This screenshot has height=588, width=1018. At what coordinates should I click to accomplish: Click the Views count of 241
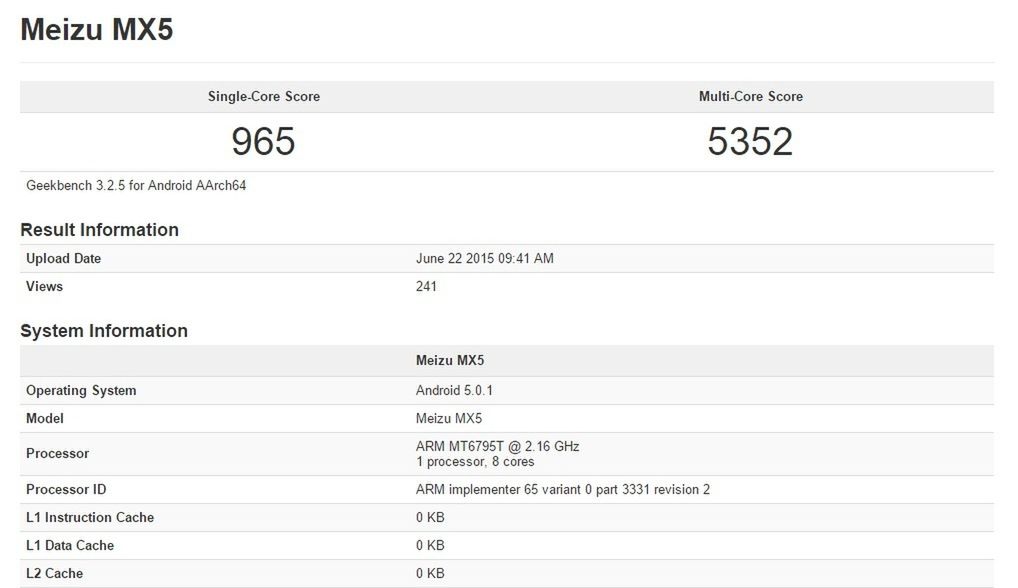(x=426, y=286)
